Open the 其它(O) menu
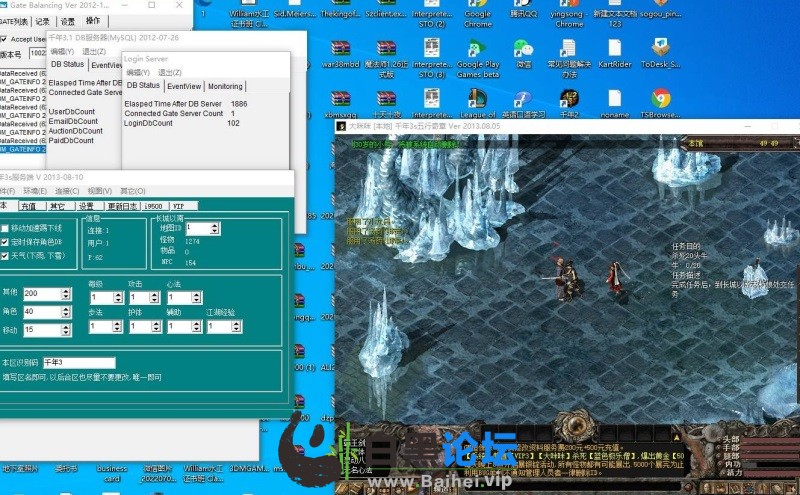This screenshot has width=800, height=495. click(133, 191)
